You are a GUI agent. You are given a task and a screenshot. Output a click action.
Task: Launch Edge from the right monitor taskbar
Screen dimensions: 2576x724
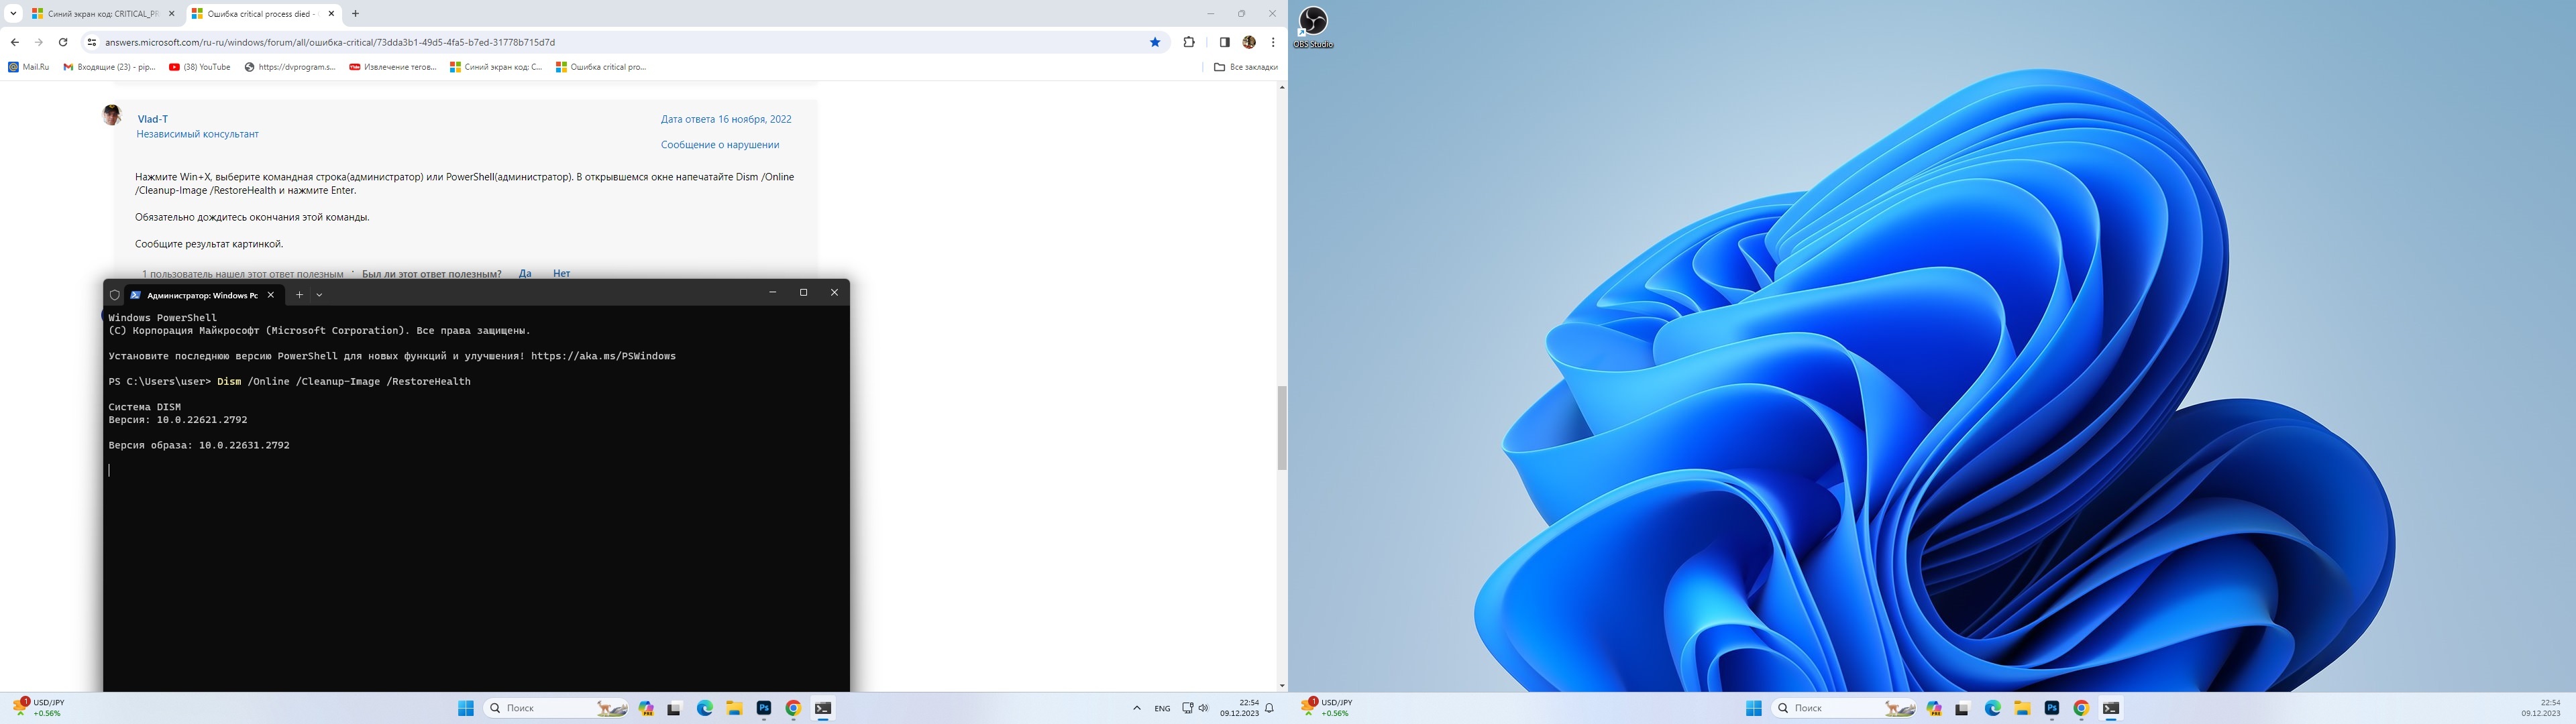click(x=1993, y=708)
